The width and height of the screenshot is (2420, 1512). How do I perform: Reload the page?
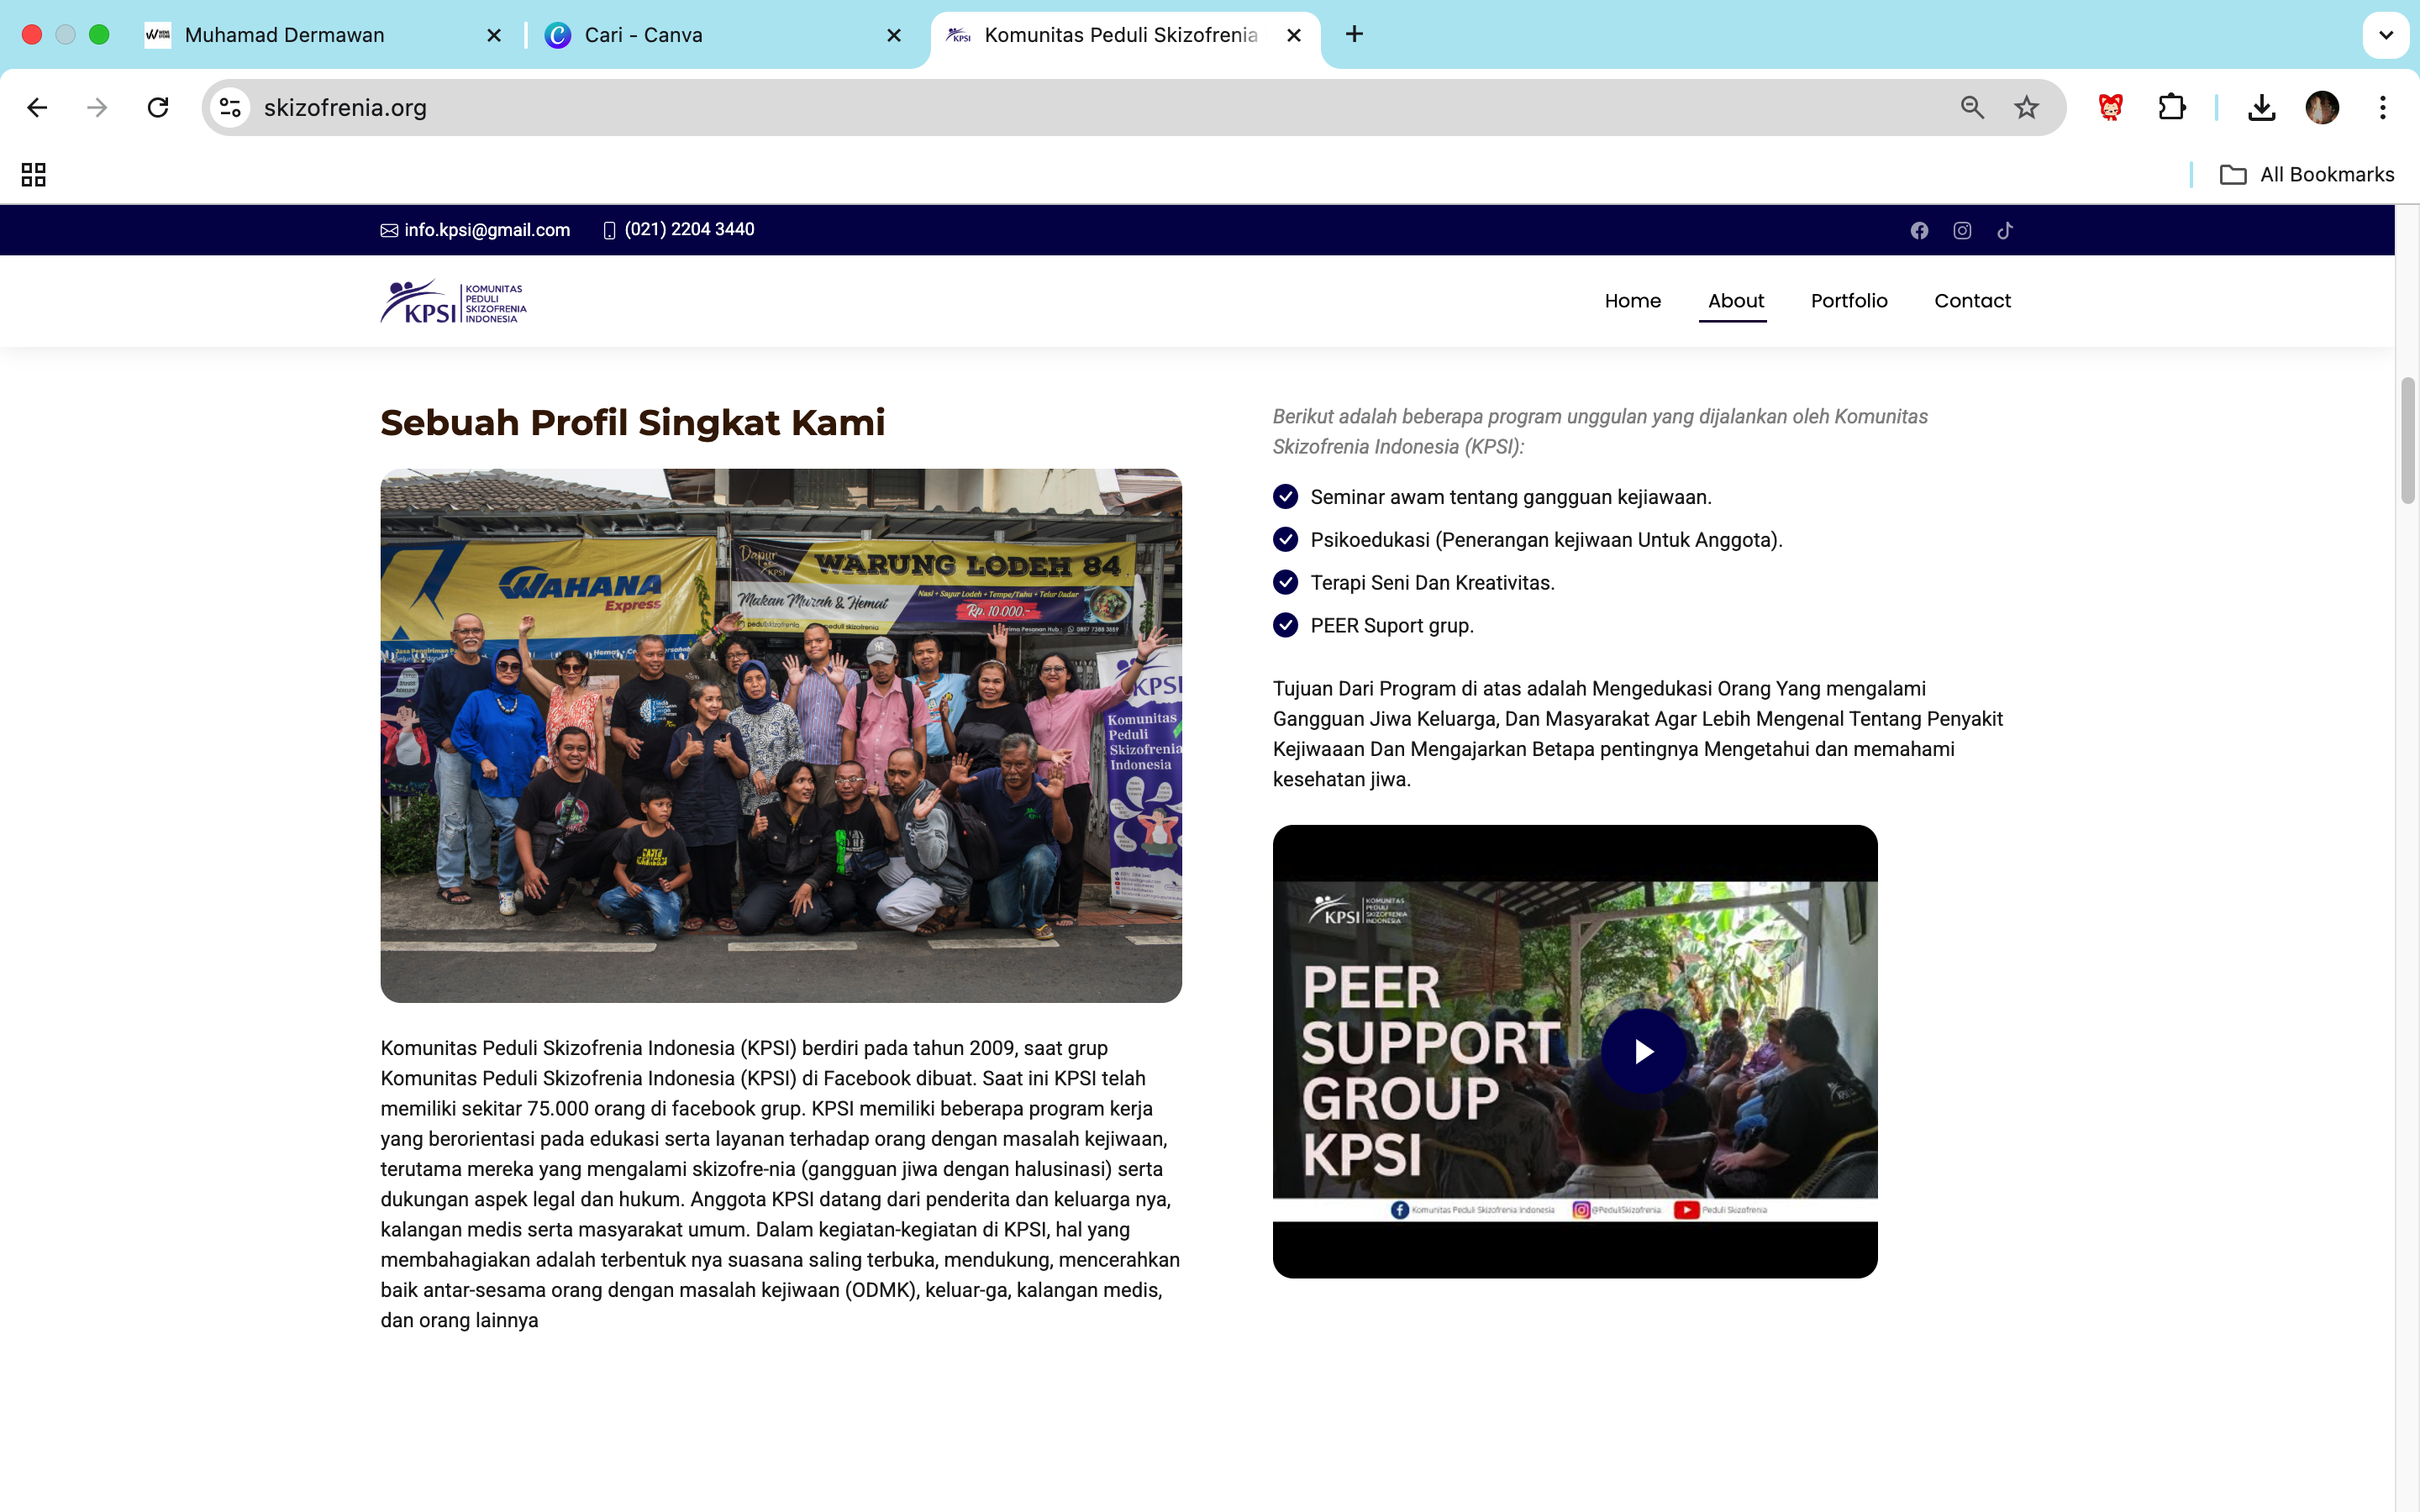click(158, 108)
